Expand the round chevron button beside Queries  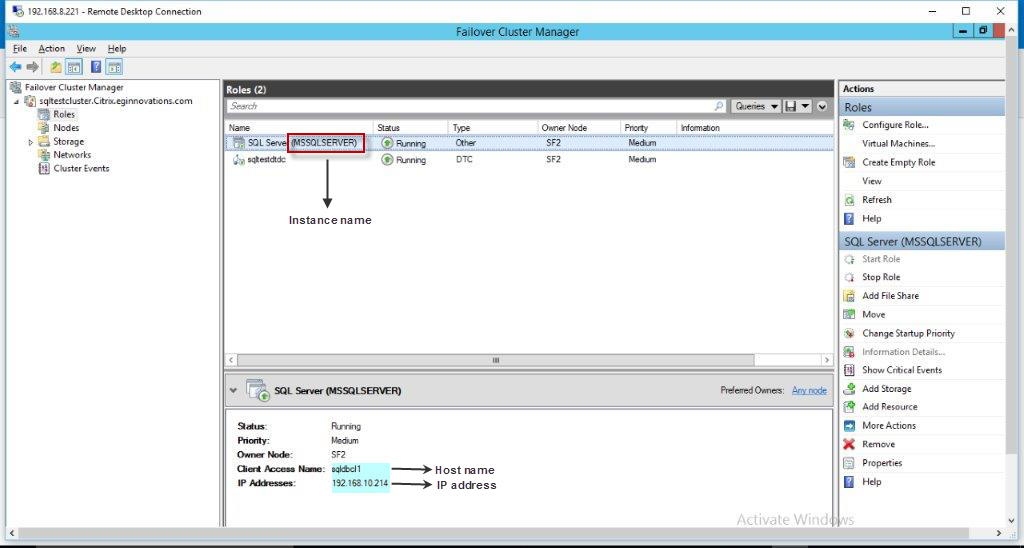[822, 106]
